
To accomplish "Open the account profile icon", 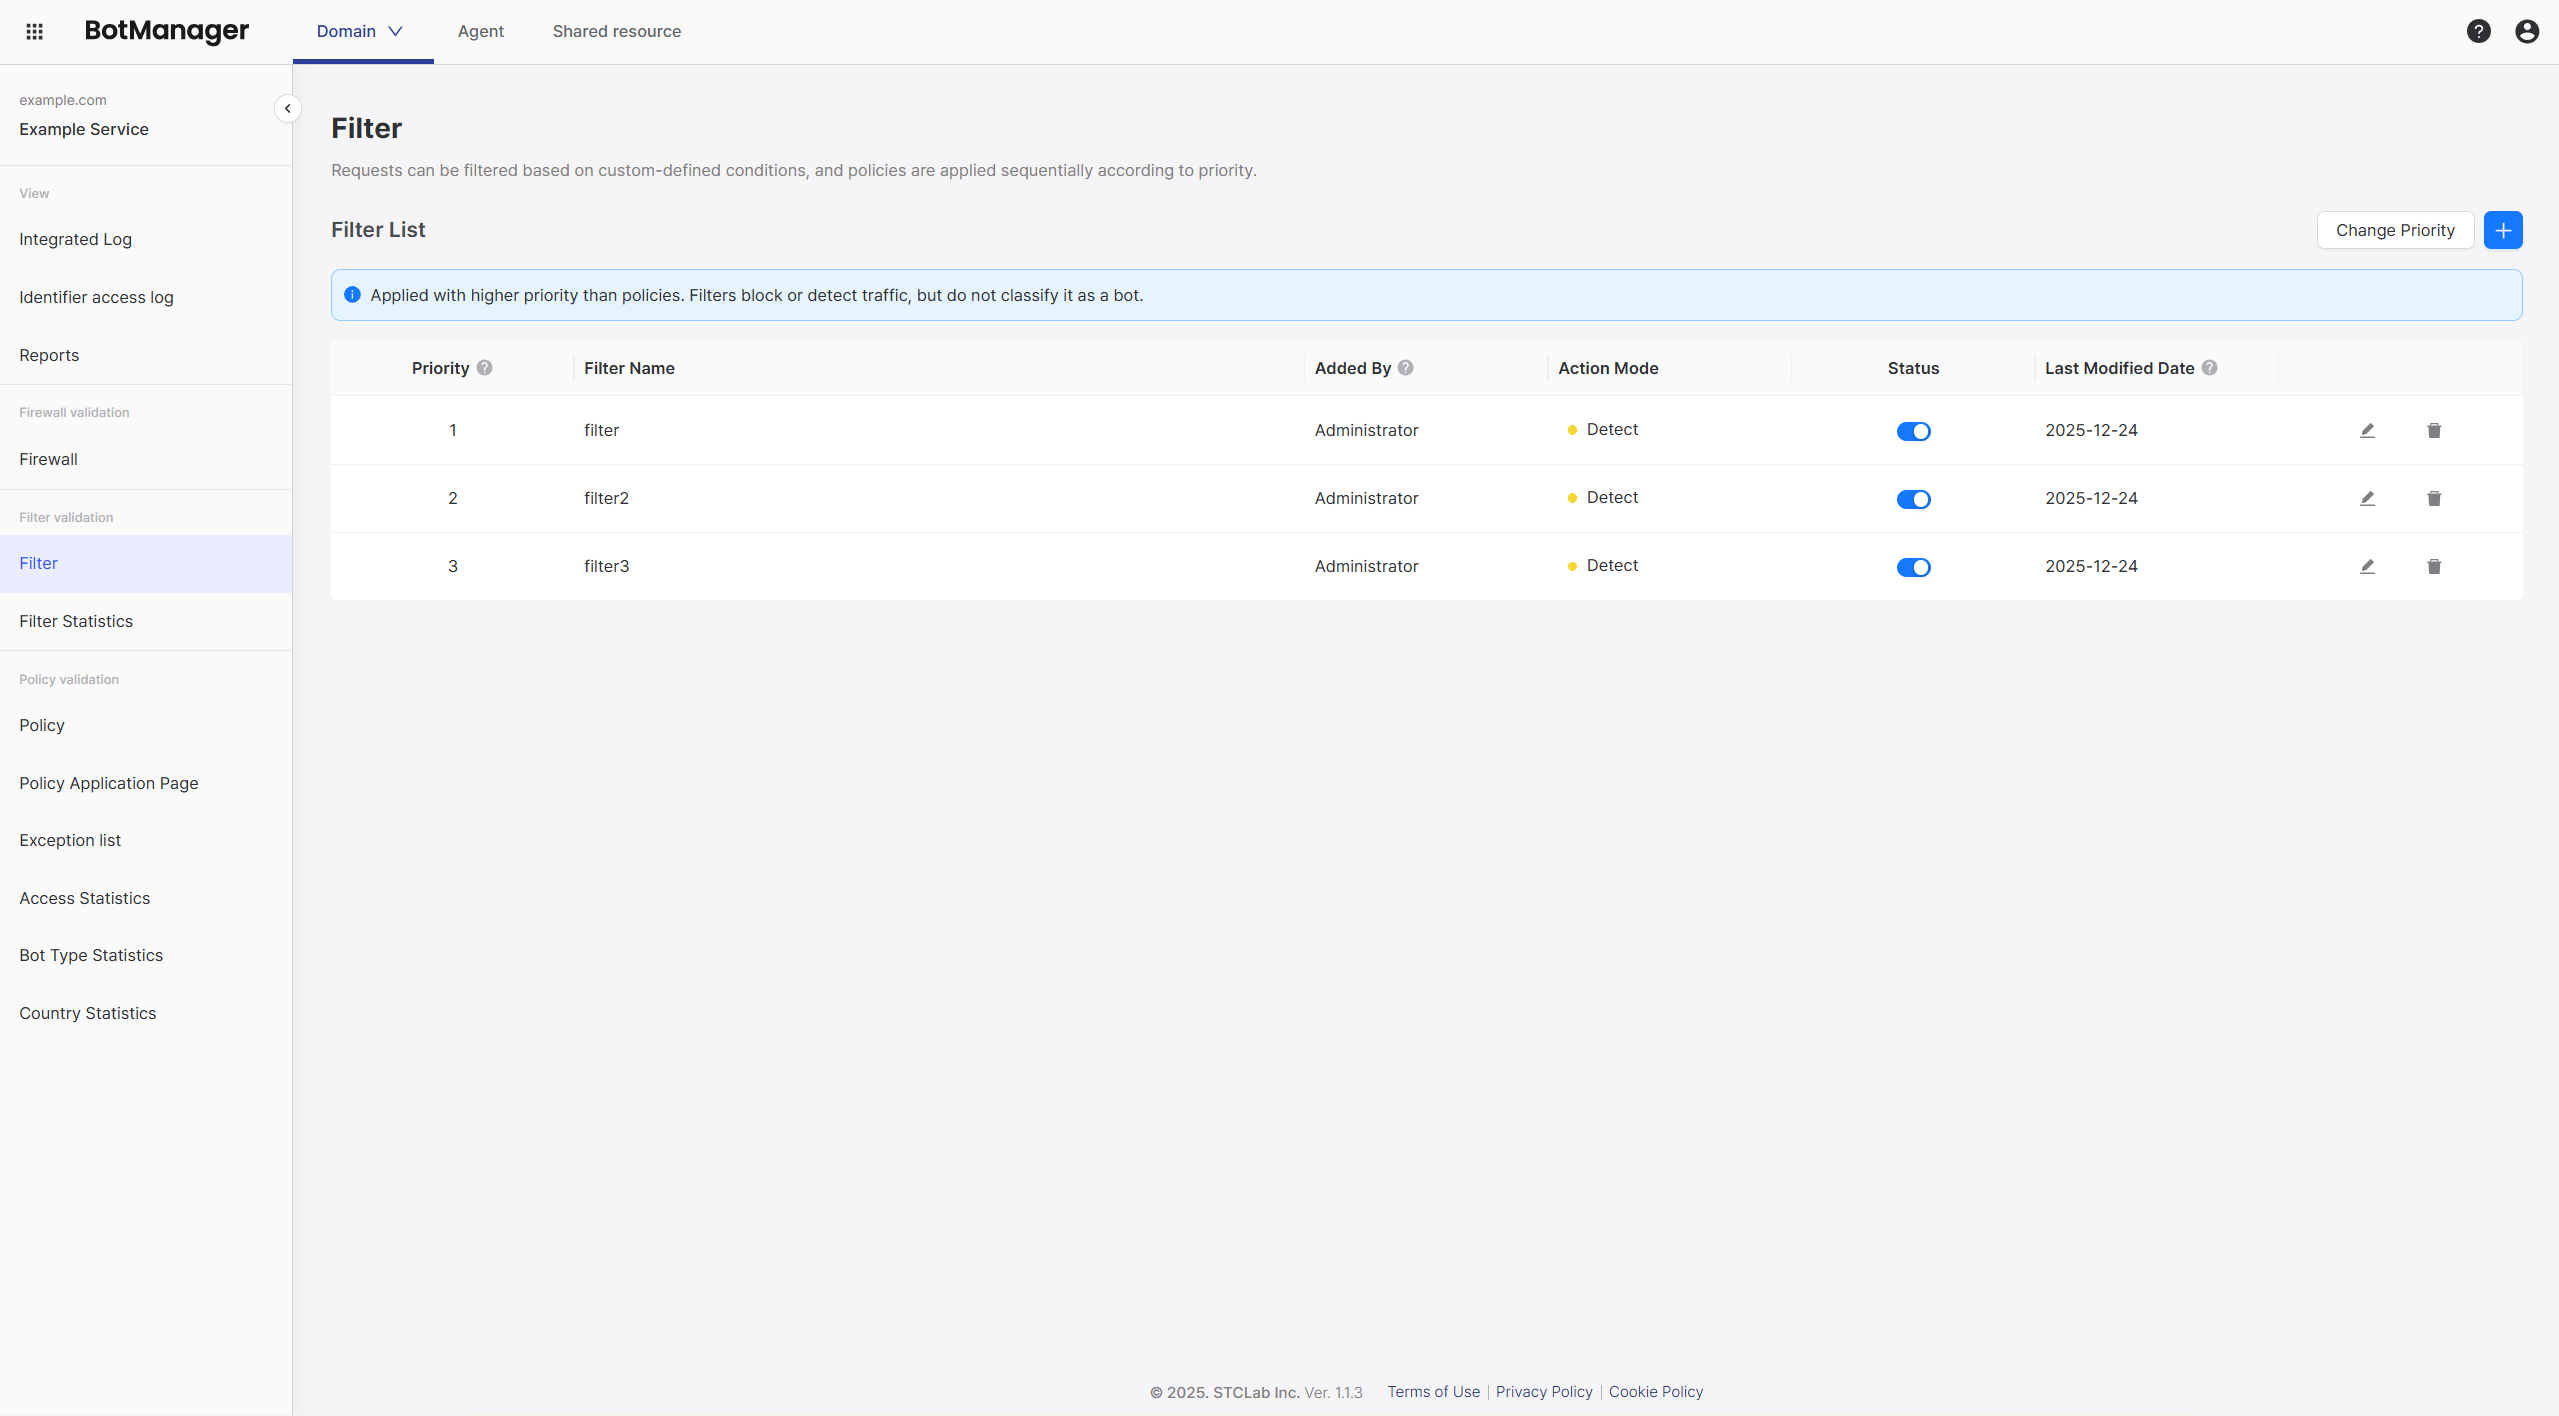I will click(x=2527, y=31).
